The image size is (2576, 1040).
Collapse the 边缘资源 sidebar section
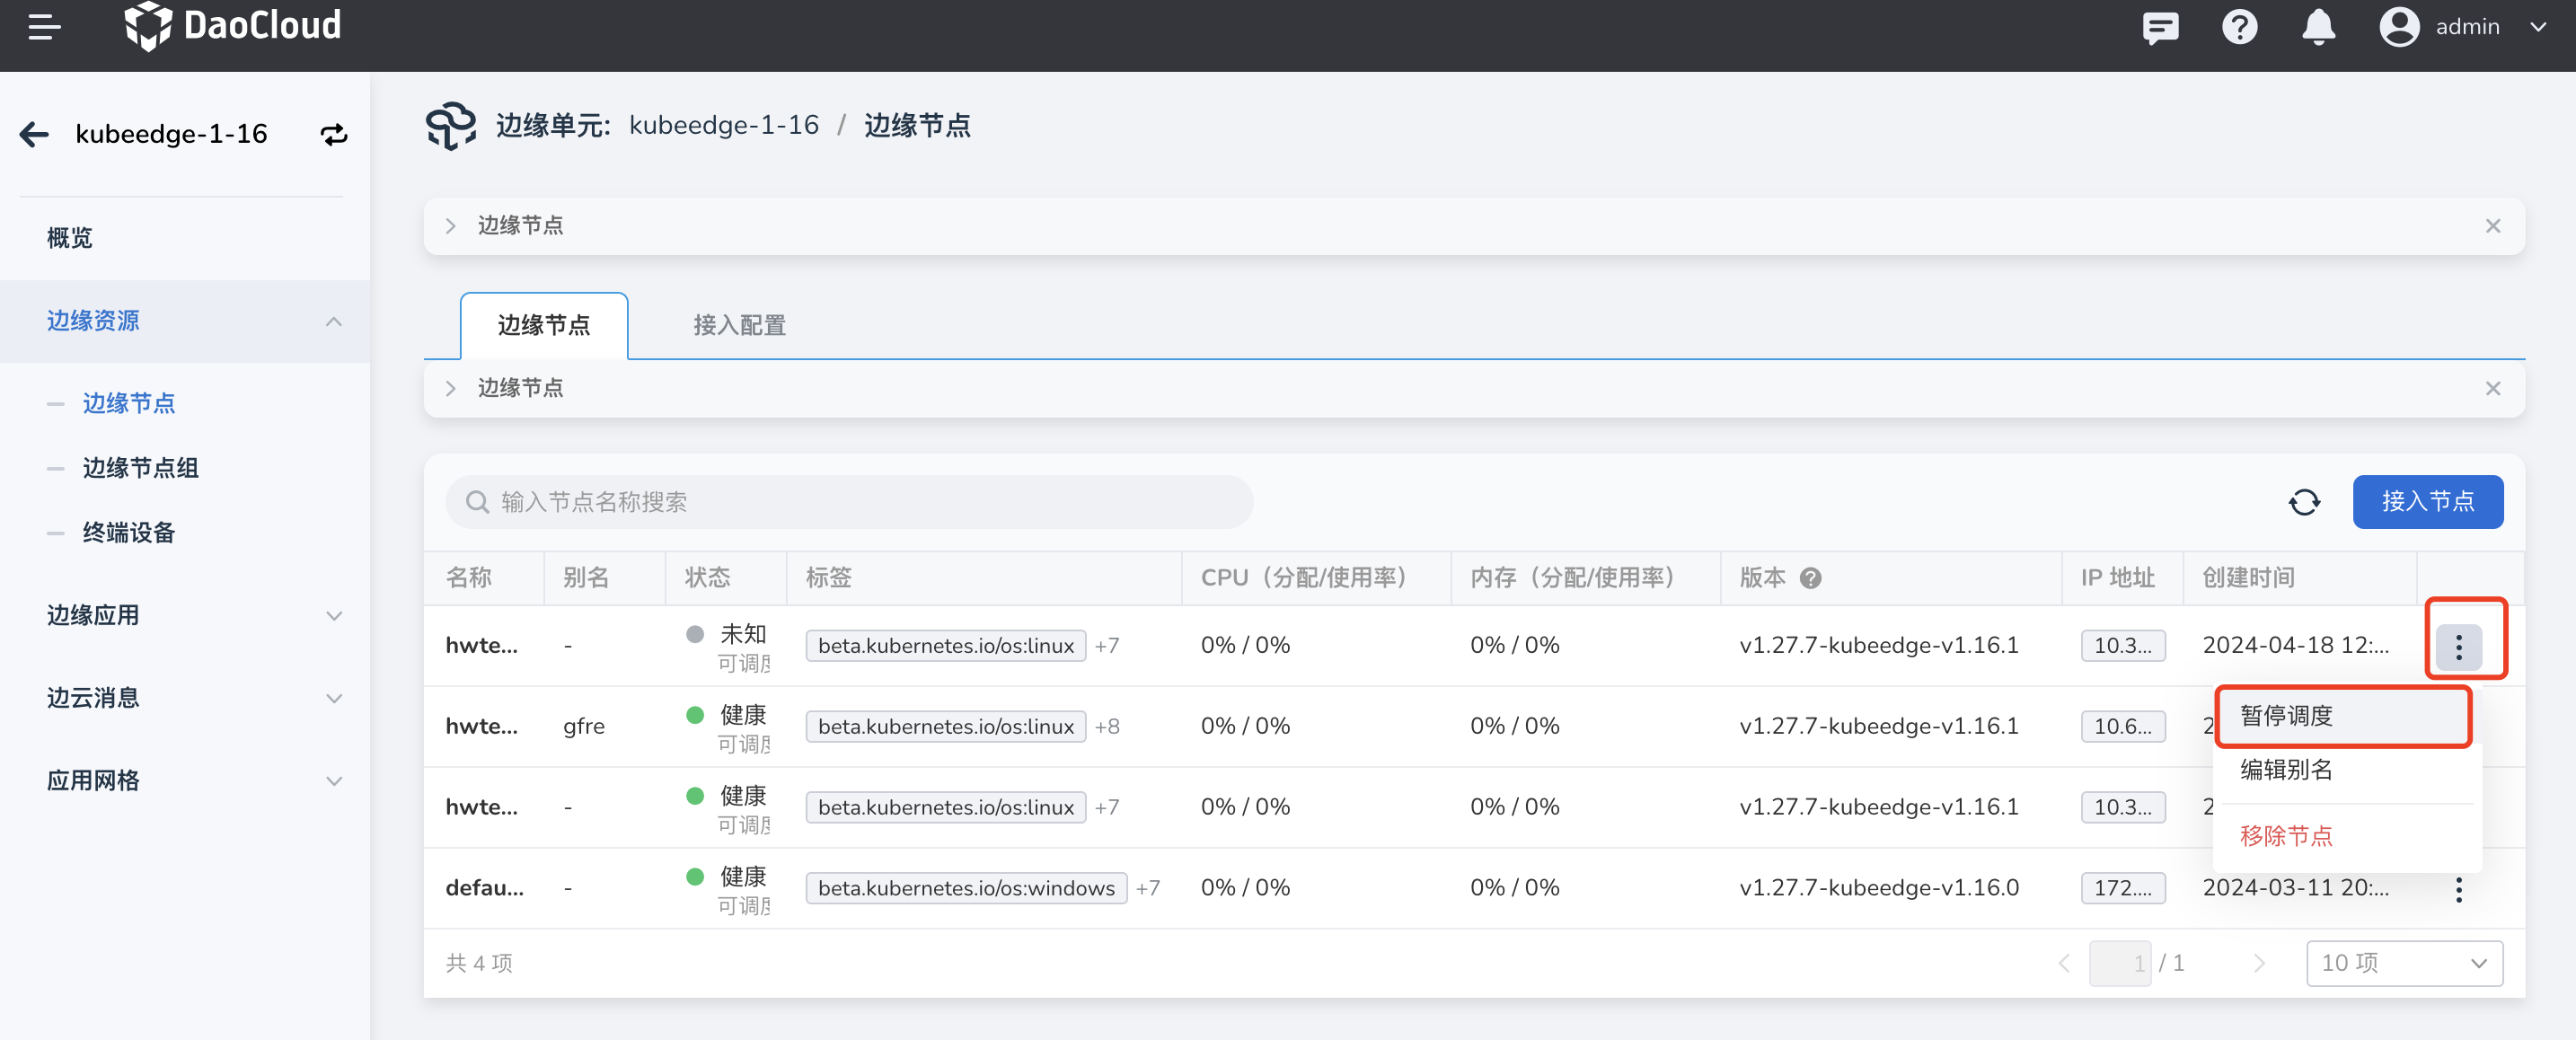coord(334,321)
